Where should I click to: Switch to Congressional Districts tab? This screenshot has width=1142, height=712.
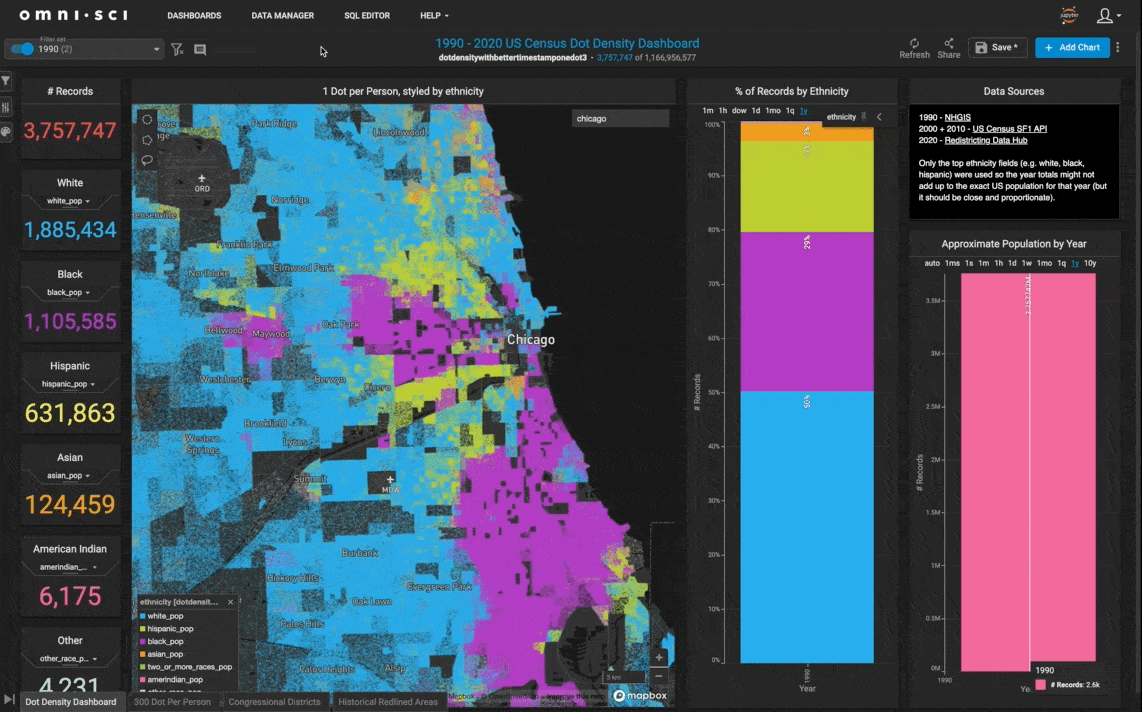(275, 702)
